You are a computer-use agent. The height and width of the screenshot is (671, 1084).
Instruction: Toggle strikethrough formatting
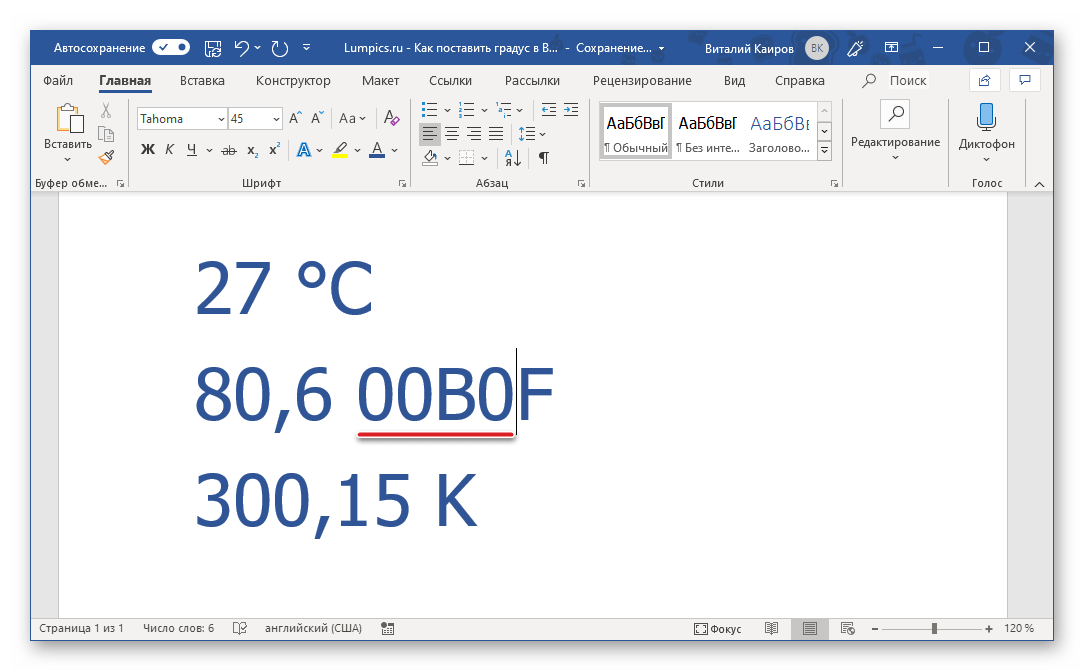(x=229, y=150)
